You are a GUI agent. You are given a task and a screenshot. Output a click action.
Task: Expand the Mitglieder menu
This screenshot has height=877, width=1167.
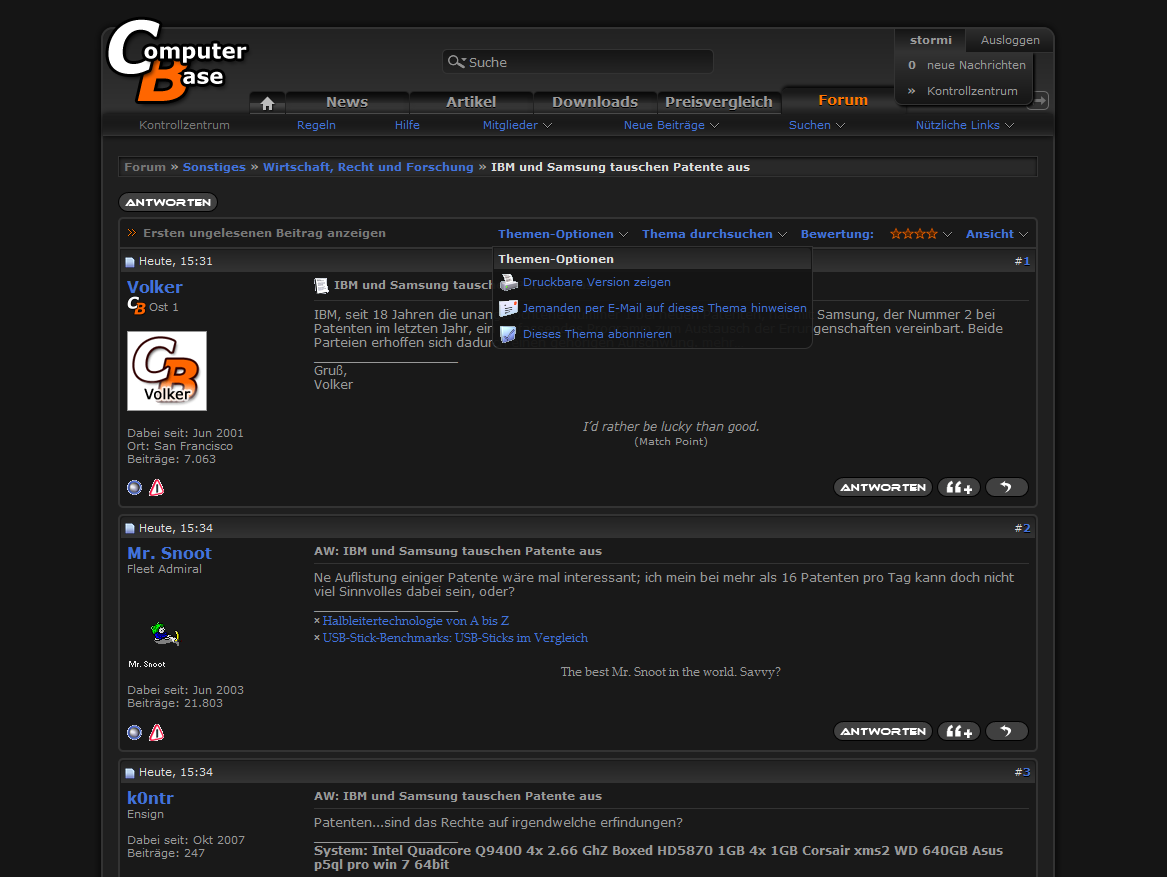coord(517,125)
